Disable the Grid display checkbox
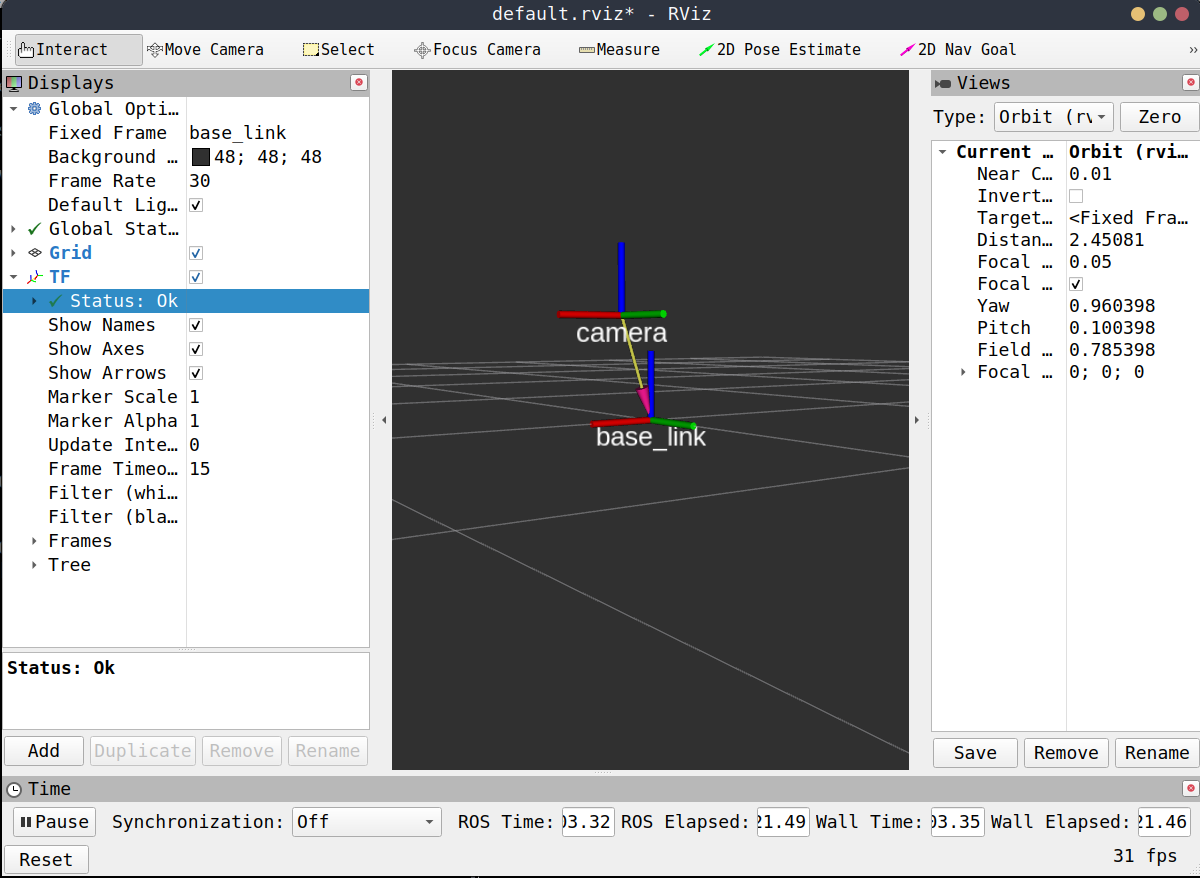 tap(196, 253)
